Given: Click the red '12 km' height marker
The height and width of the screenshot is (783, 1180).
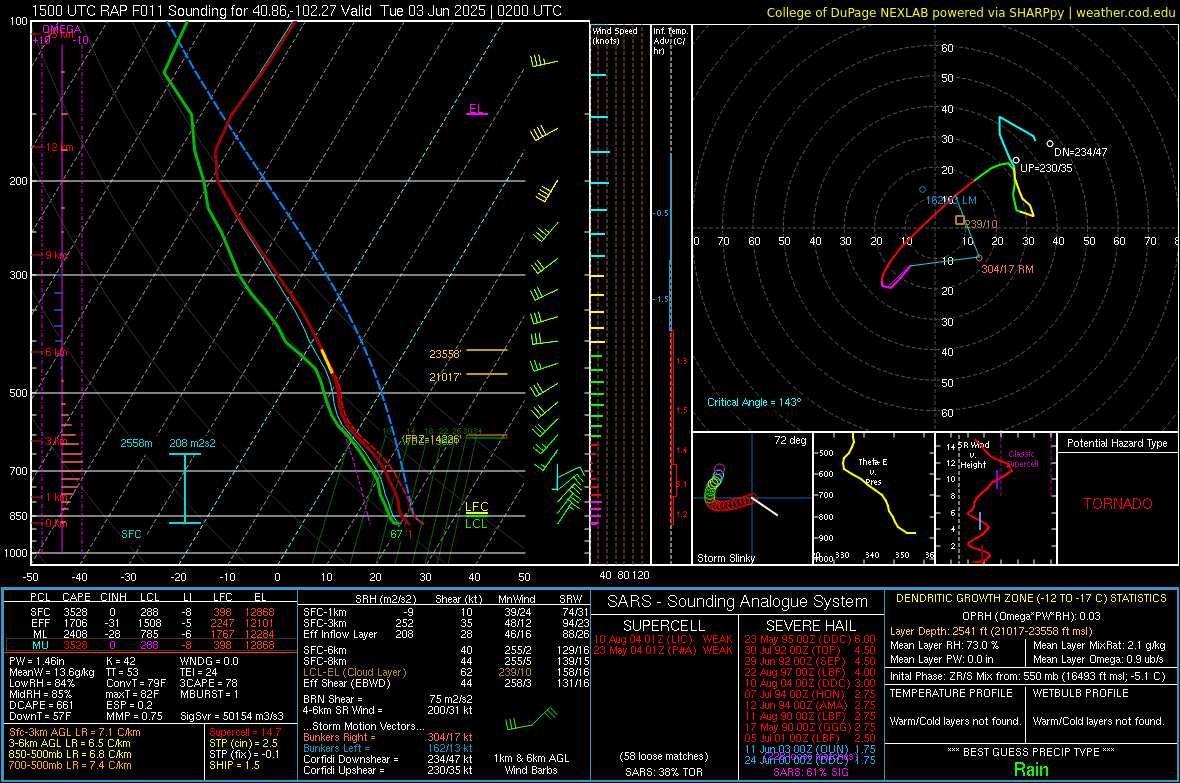Looking at the screenshot, I should [x=59, y=147].
